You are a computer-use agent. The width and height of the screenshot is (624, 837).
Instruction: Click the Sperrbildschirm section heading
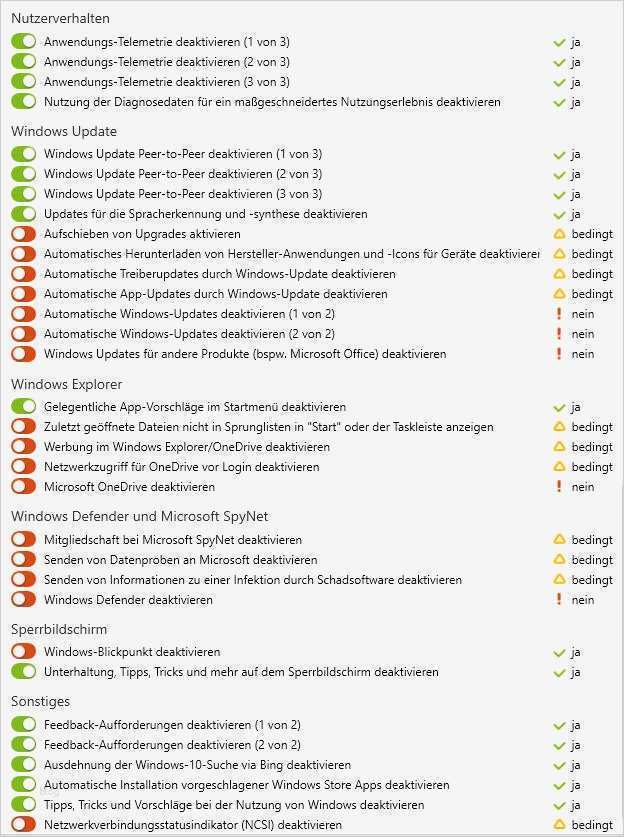59,629
